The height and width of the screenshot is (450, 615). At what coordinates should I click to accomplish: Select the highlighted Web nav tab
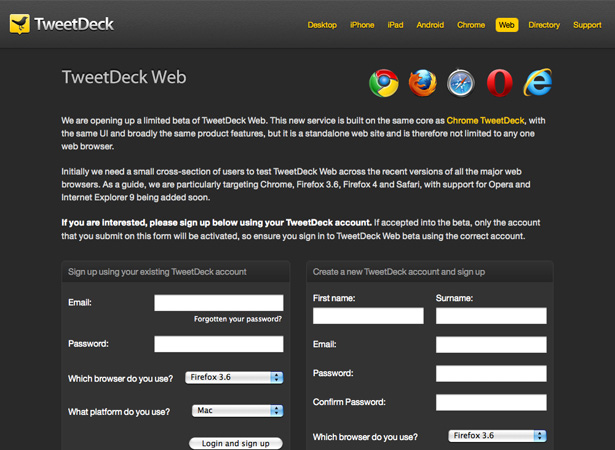[507, 25]
